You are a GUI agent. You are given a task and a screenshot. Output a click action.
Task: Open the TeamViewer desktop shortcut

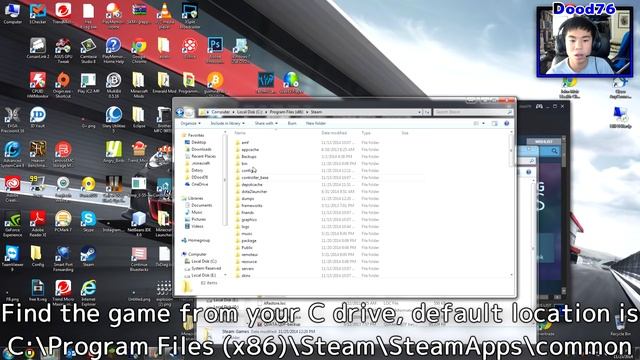(x=12, y=258)
